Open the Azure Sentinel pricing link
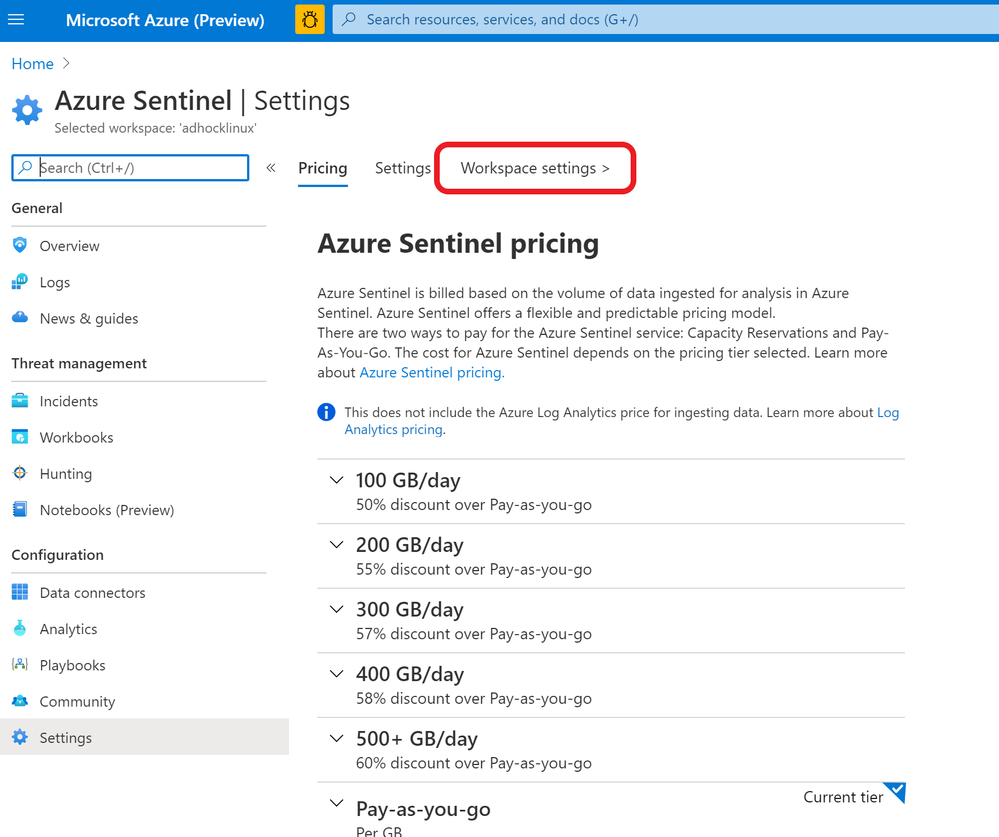 pyautogui.click(x=432, y=372)
